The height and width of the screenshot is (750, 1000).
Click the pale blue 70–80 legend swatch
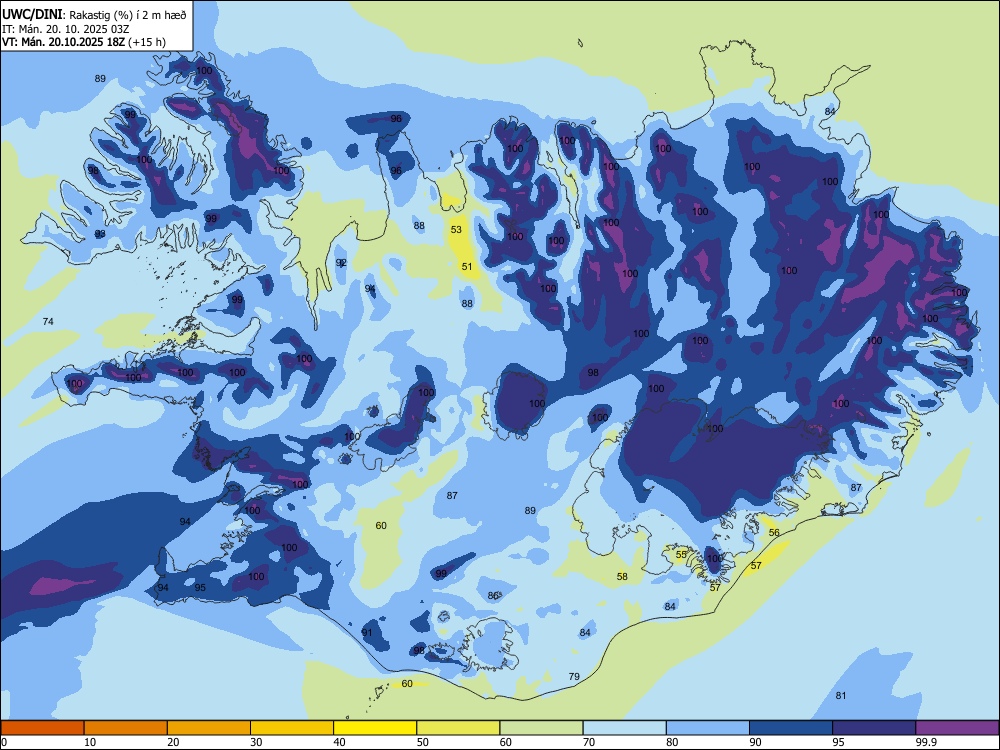[x=624, y=728]
